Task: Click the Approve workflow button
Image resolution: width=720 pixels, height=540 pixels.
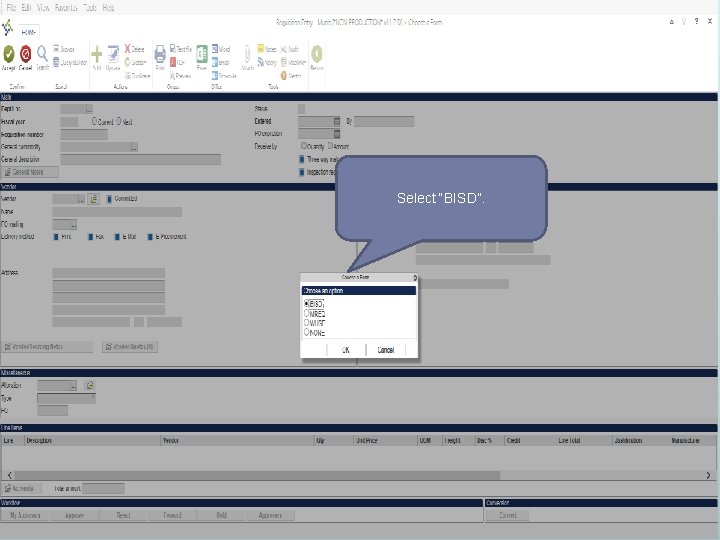Action: pyautogui.click(x=74, y=515)
